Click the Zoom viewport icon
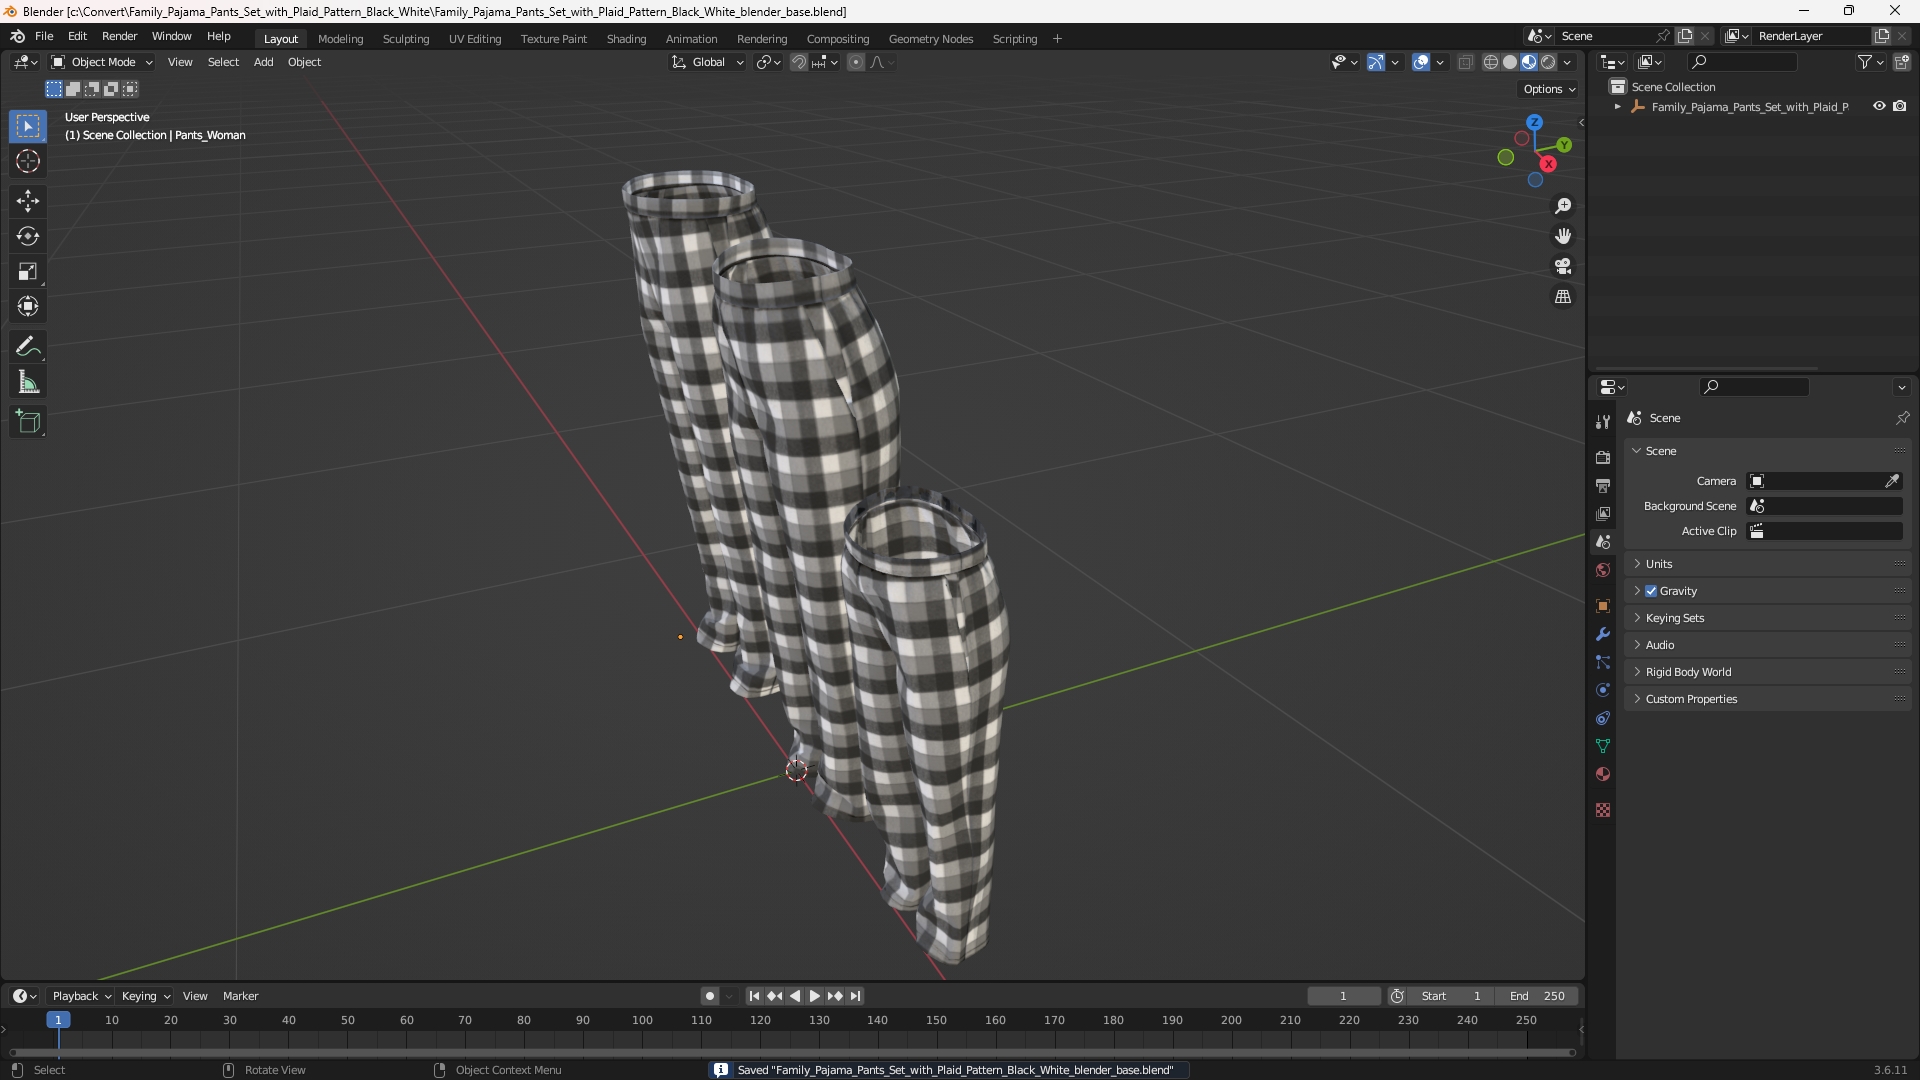 1563,206
